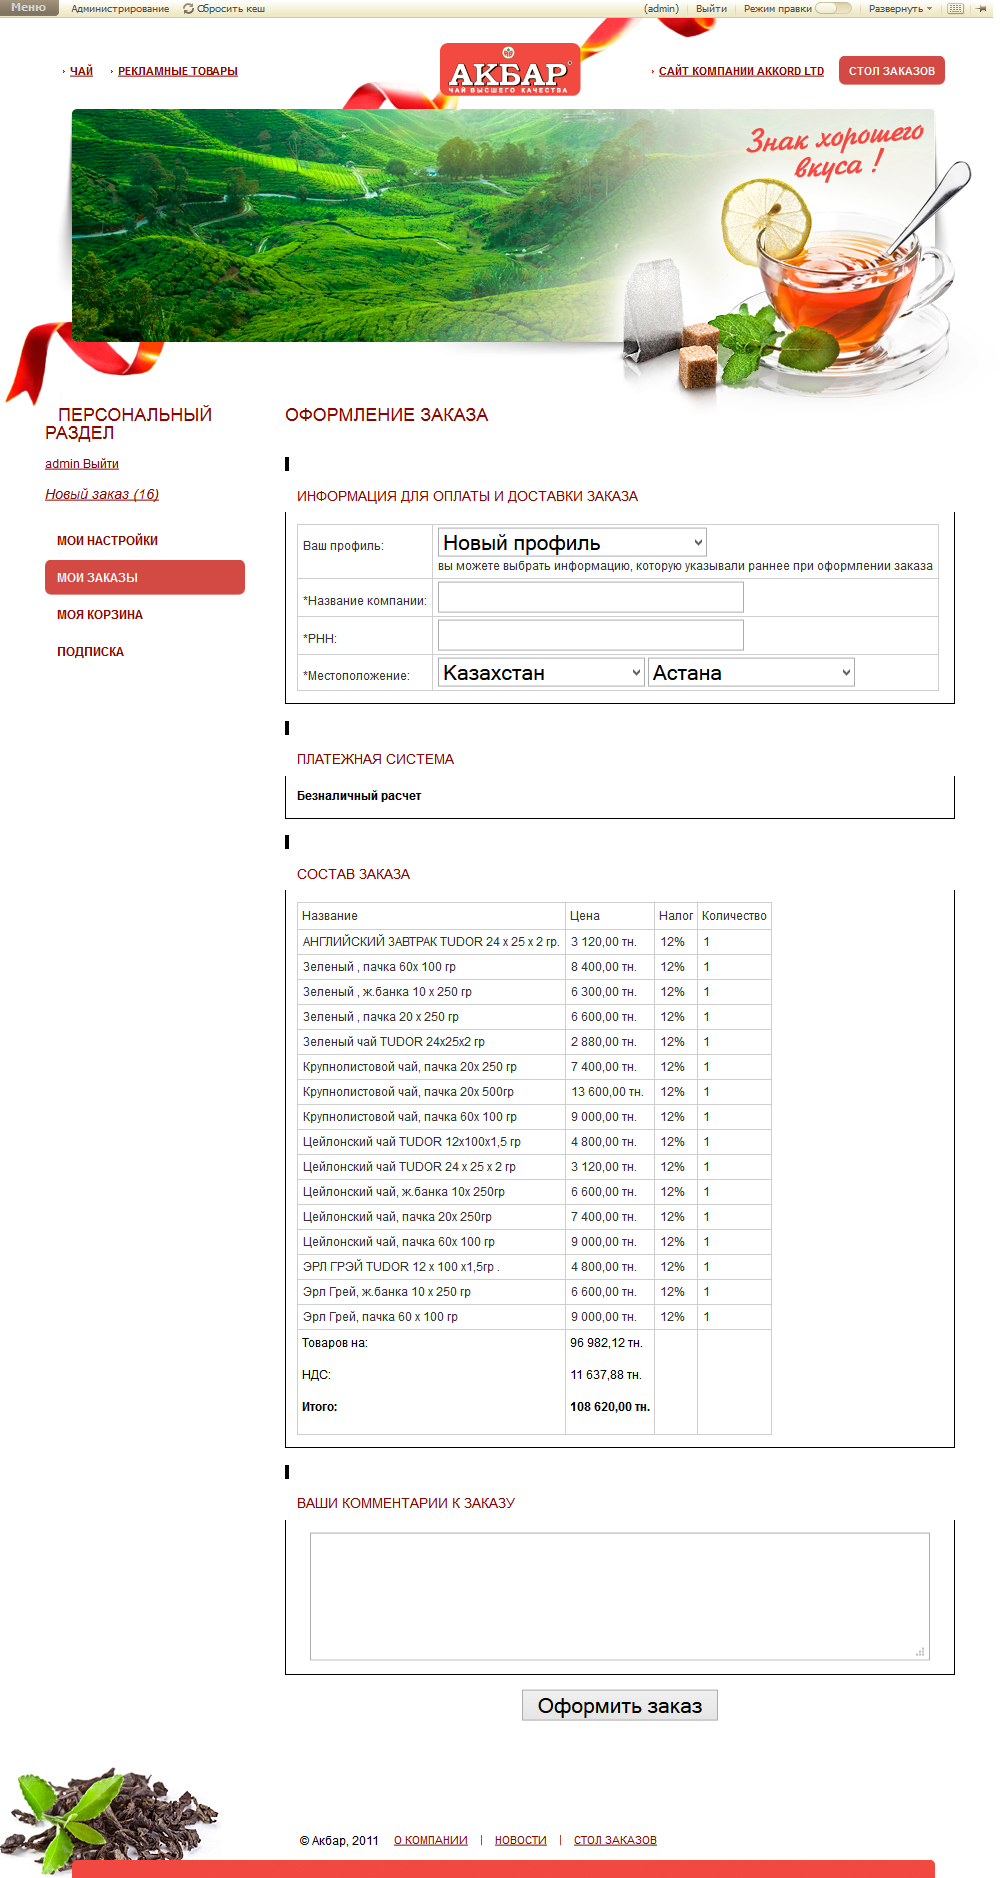This screenshot has width=1000, height=1878.
Task: Click the keyboard icon in admin bar
Action: pyautogui.click(x=955, y=8)
